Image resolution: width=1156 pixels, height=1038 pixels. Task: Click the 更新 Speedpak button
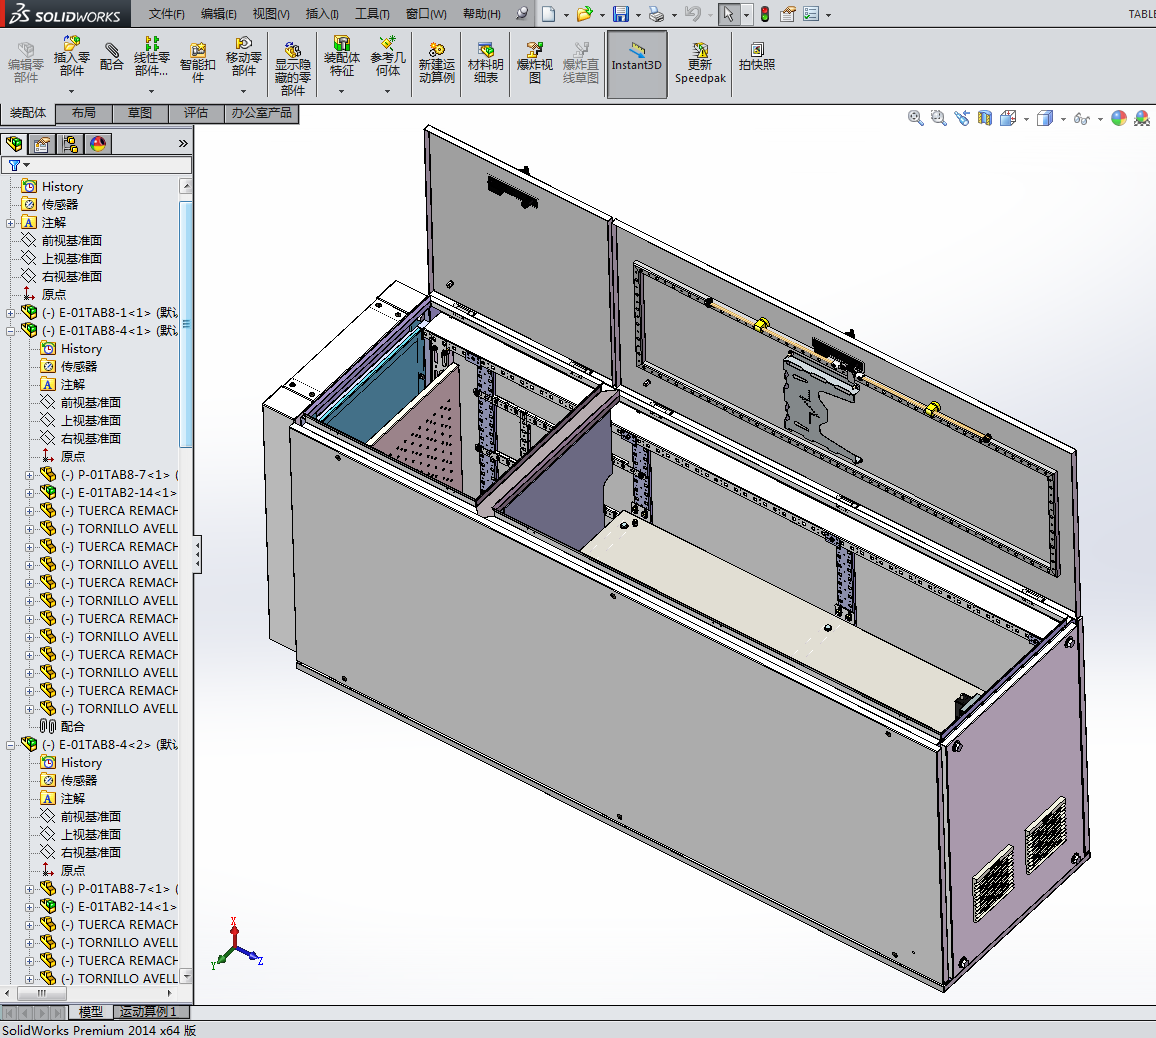point(700,63)
